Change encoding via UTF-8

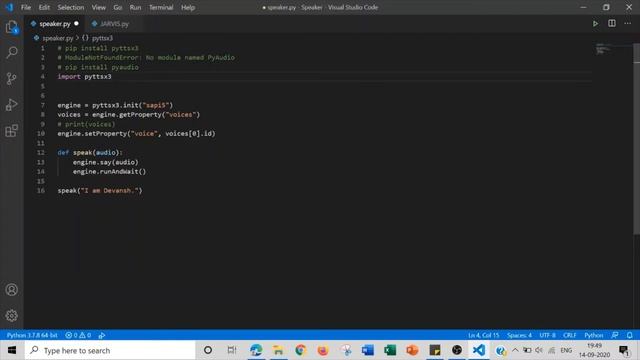pyautogui.click(x=547, y=335)
